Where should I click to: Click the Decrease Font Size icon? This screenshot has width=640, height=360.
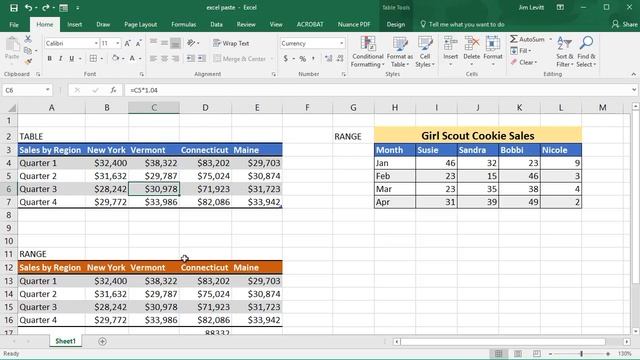pos(138,43)
